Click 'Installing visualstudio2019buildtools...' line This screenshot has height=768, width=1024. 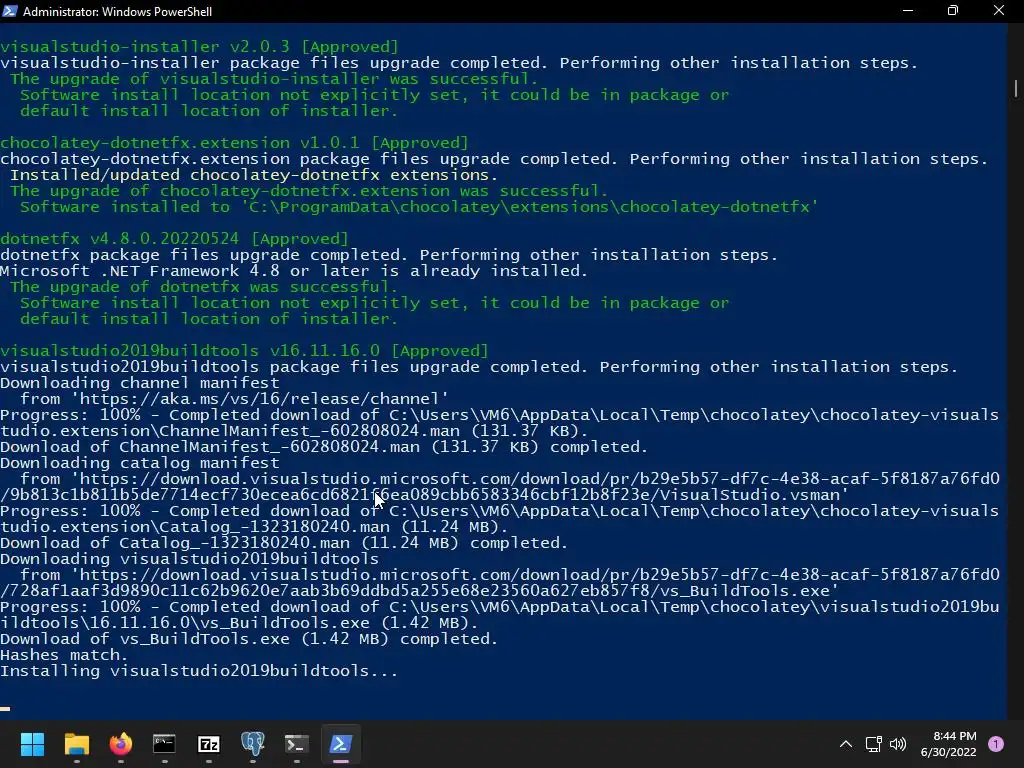click(199, 671)
